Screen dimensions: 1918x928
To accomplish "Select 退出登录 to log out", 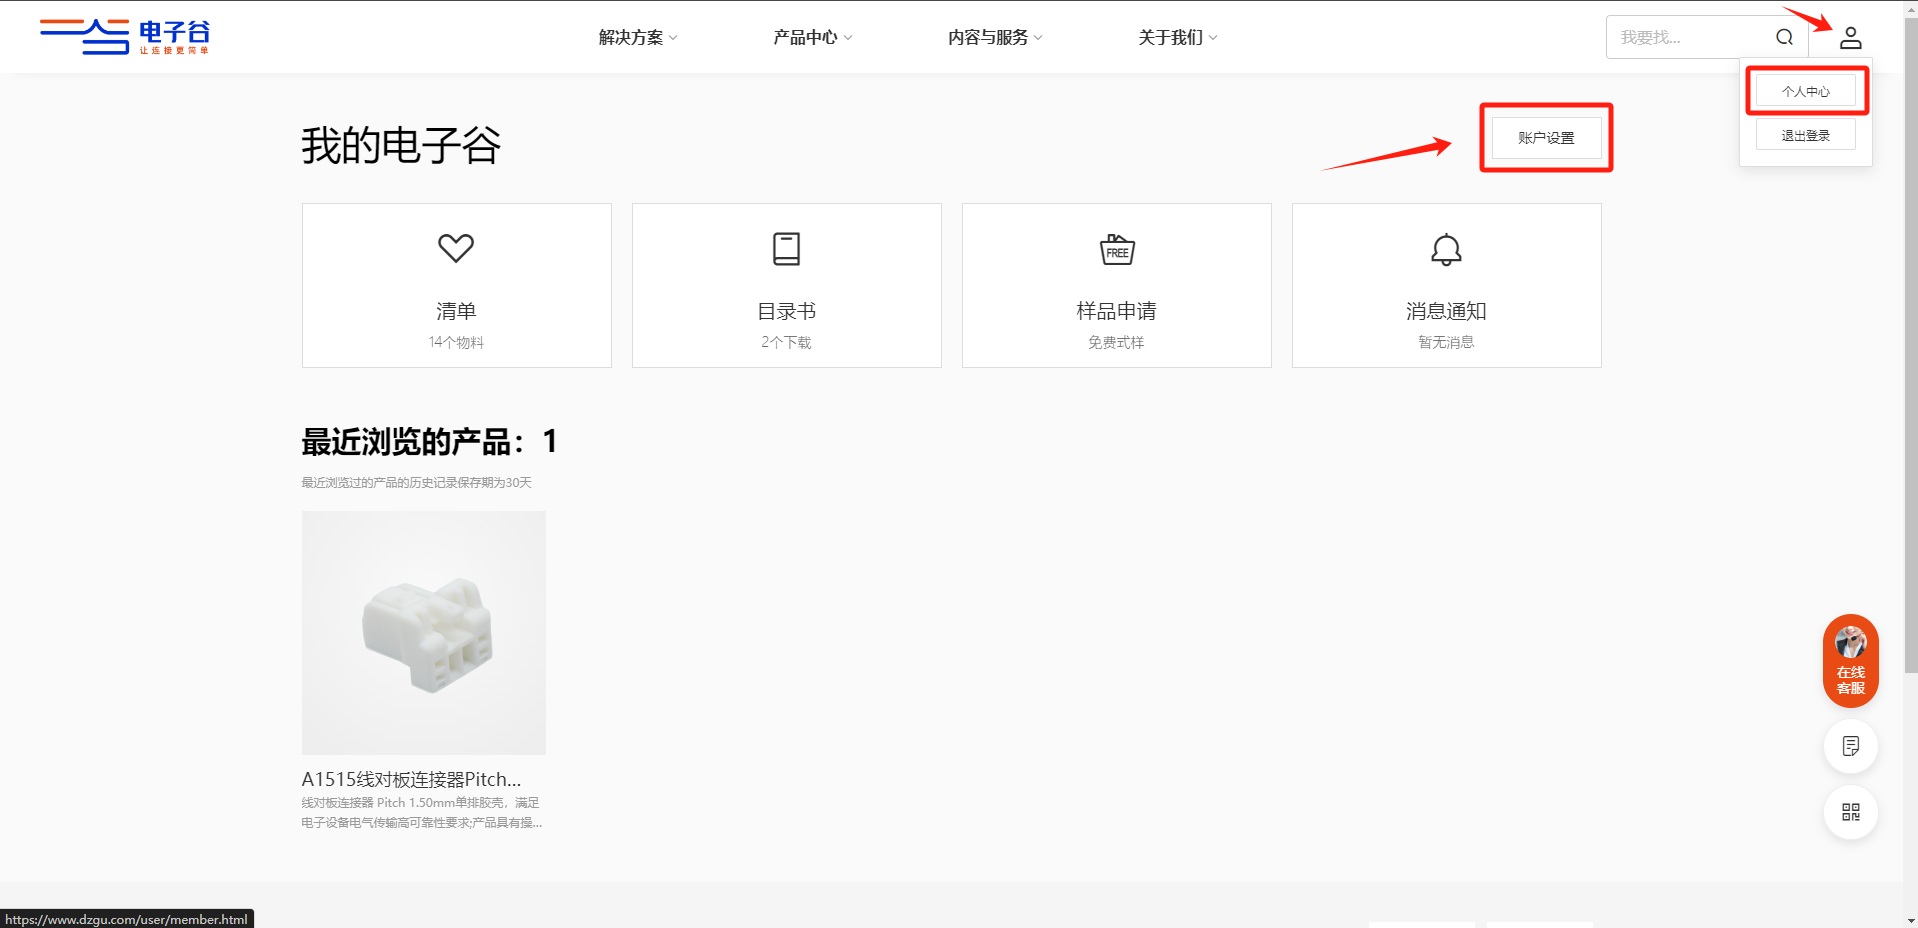I will coord(1805,135).
